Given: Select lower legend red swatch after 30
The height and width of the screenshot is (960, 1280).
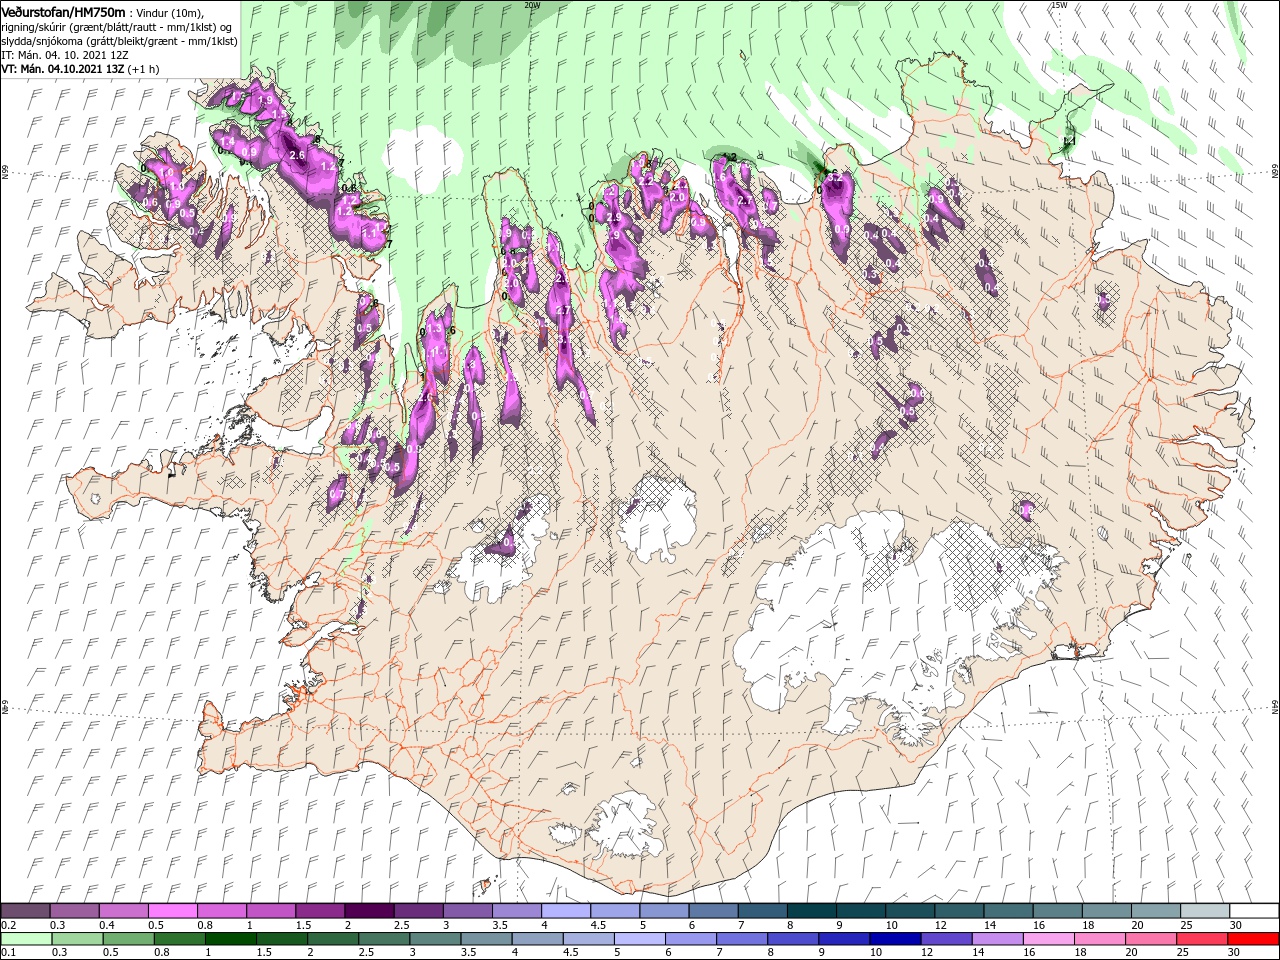Looking at the screenshot, I should coord(1253,939).
